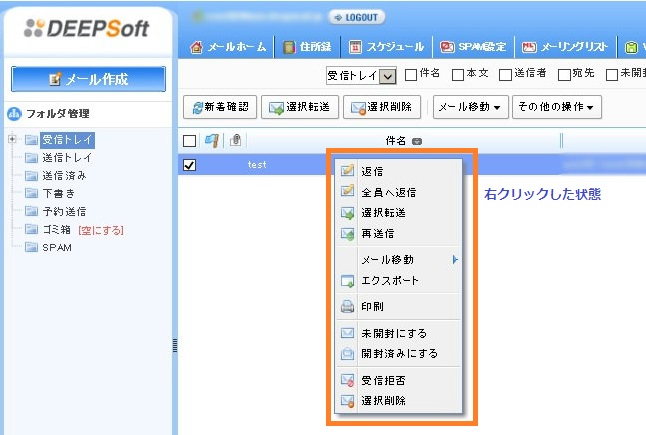Click the mark as unread (未開封にする) icon

[x=347, y=333]
